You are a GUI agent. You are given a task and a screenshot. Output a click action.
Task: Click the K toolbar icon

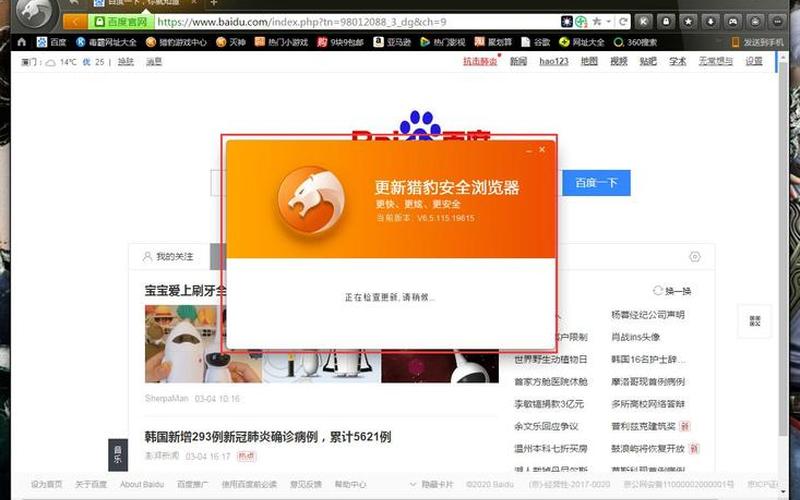click(x=643, y=21)
